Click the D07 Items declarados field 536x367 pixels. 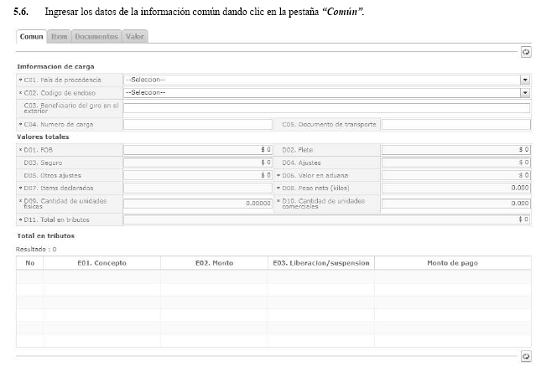[x=198, y=188]
